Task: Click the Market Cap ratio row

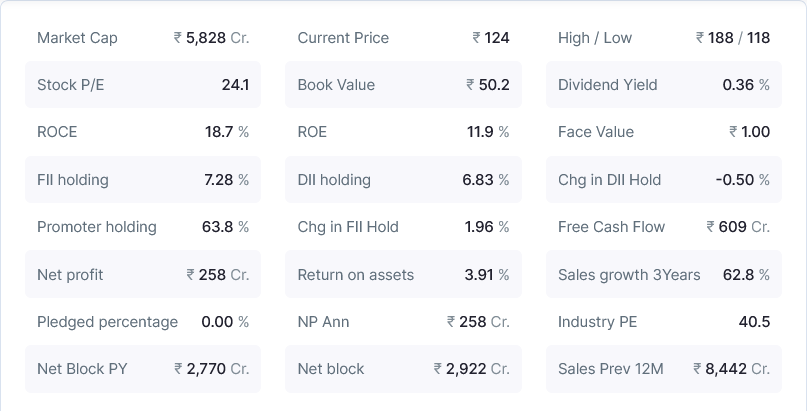Action: coord(142,38)
